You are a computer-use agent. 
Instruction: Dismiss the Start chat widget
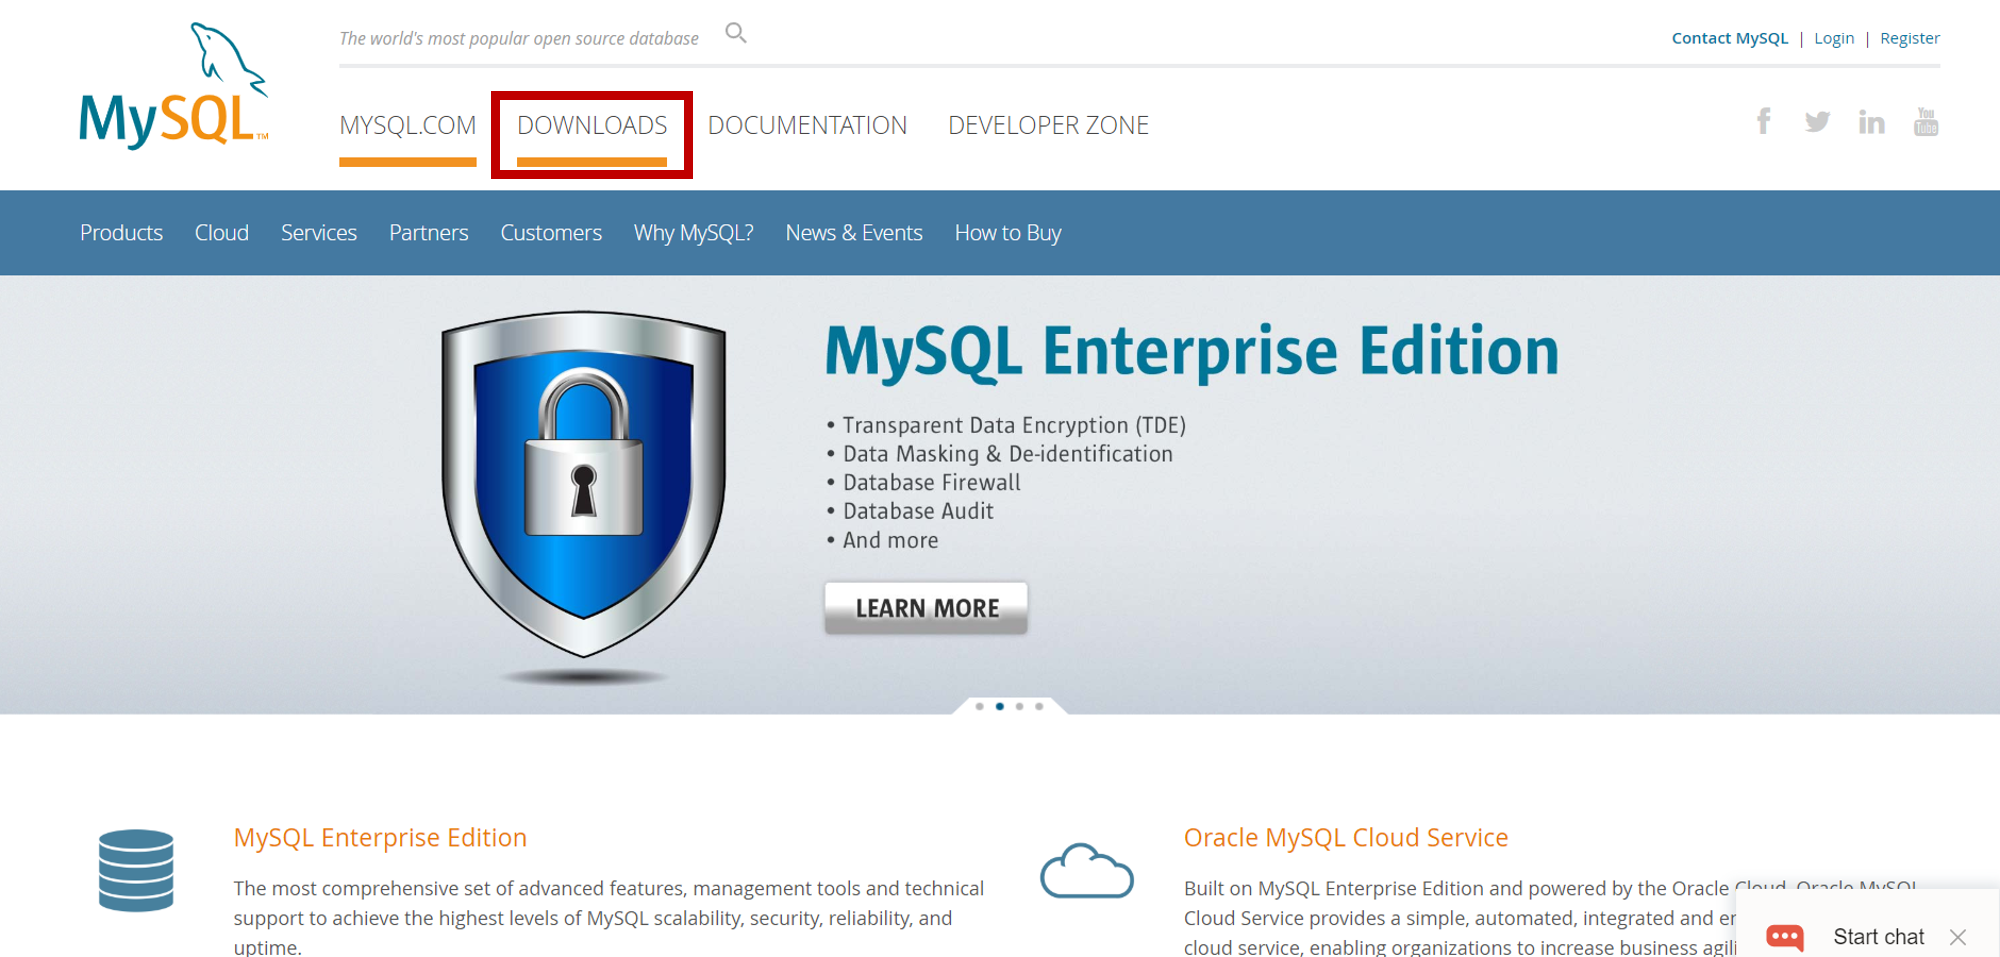coord(1958,937)
